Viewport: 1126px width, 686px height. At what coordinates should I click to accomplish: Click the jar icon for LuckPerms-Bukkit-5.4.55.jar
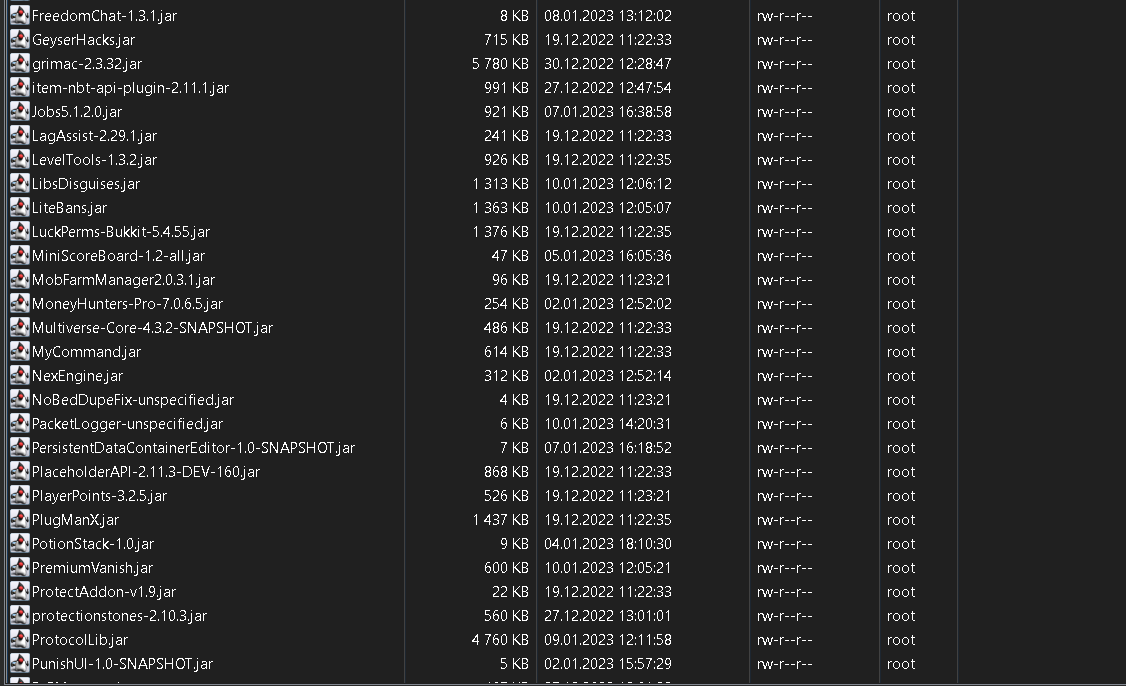18,231
